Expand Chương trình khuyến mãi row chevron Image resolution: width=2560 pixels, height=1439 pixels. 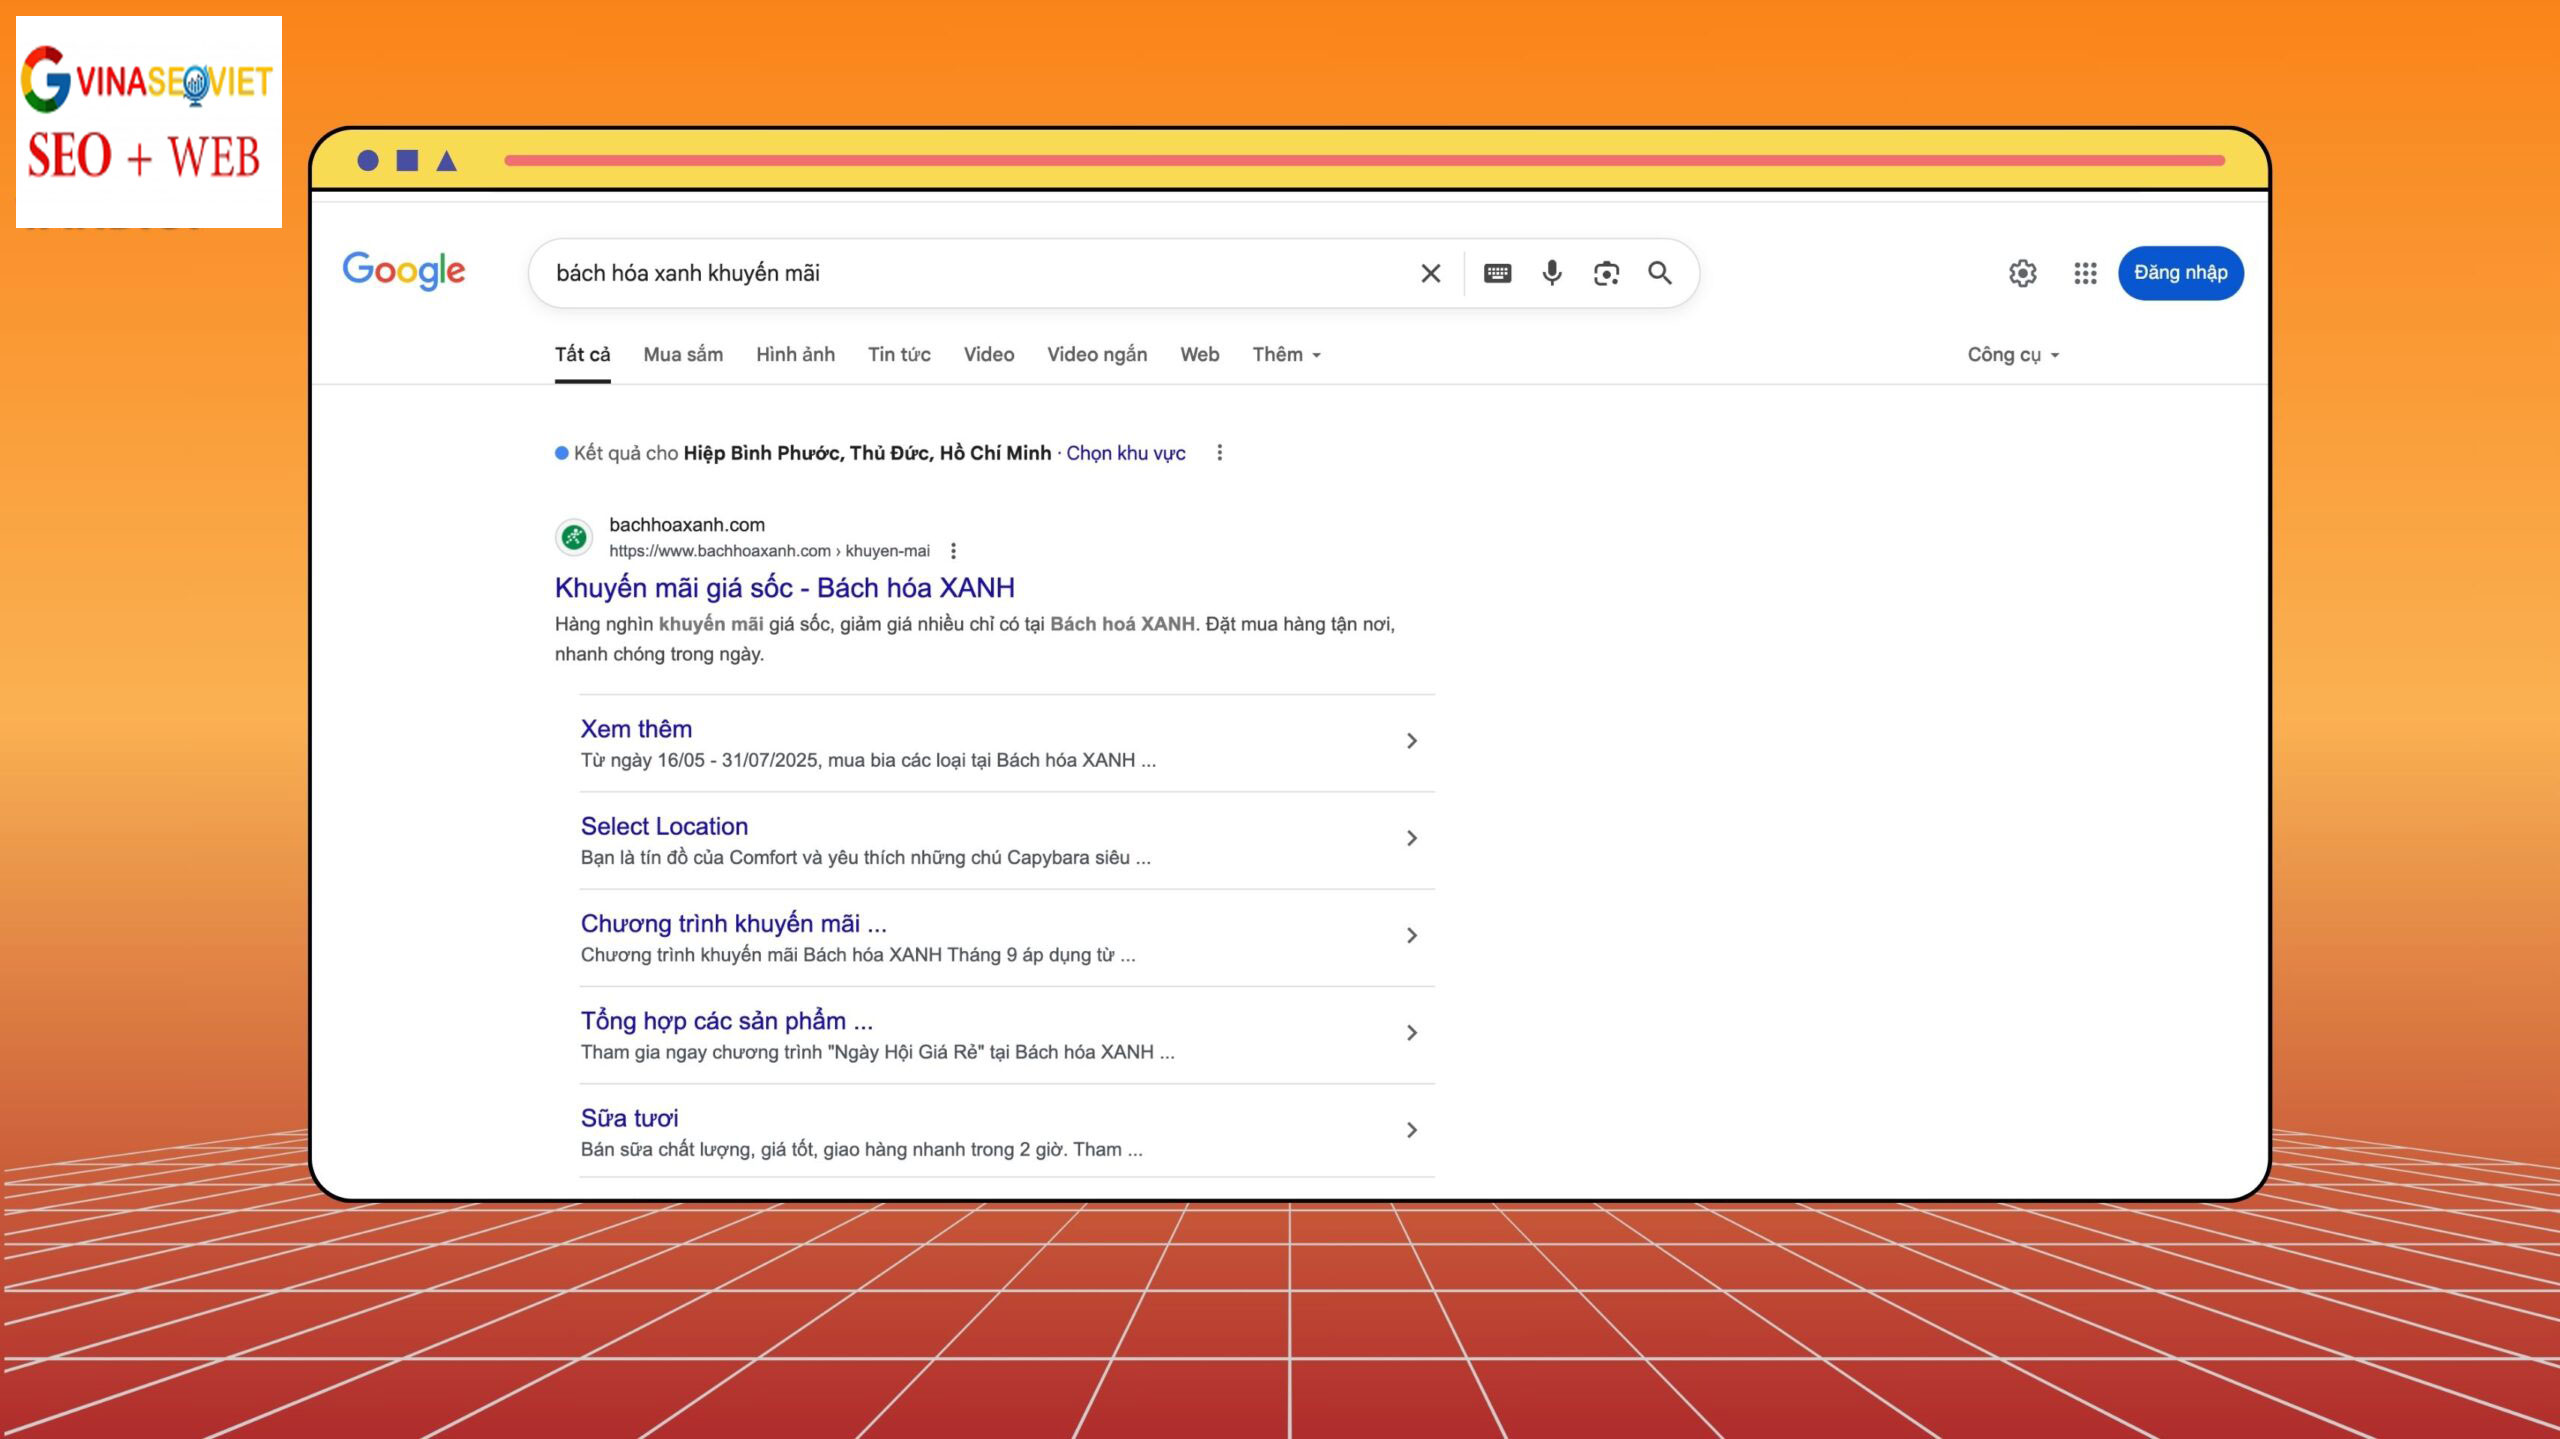[x=1412, y=935]
